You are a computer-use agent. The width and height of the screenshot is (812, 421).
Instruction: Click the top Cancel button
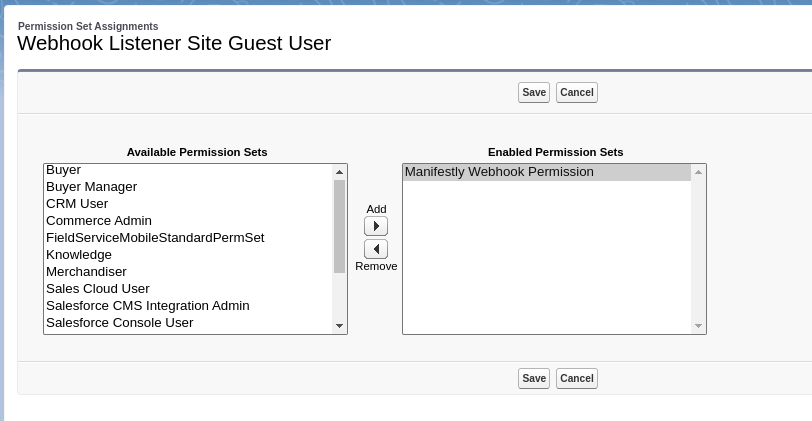[x=577, y=93]
